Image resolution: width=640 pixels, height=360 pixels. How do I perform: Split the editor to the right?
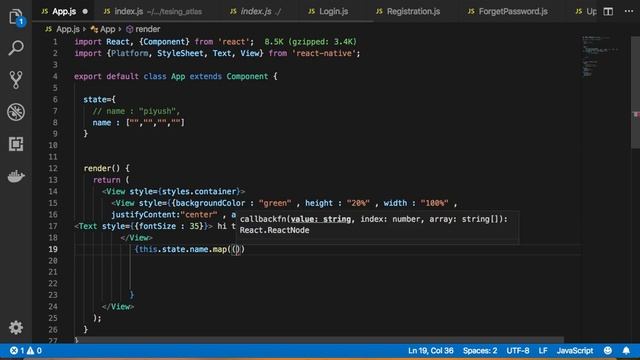click(x=608, y=11)
